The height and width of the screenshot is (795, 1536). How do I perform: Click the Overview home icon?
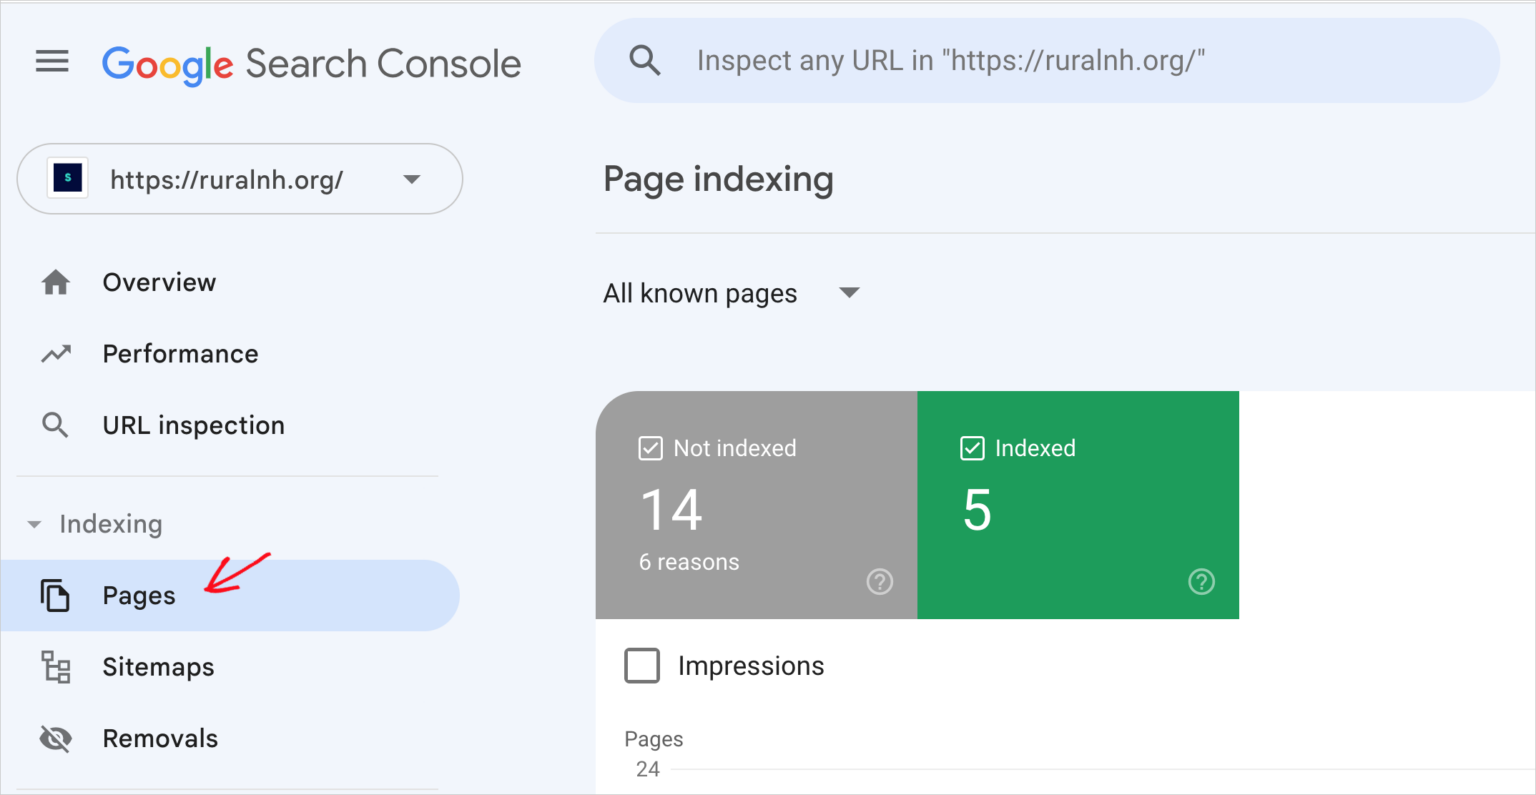click(56, 283)
